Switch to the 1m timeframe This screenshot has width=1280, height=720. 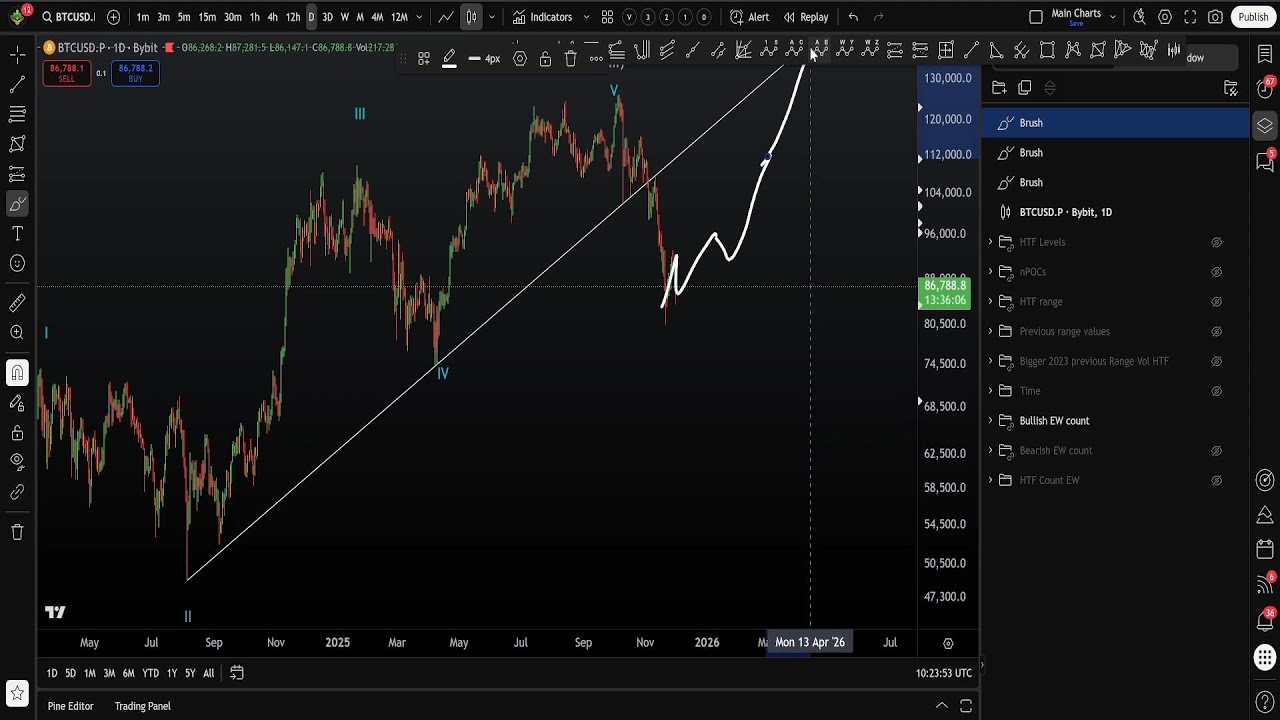pos(143,17)
